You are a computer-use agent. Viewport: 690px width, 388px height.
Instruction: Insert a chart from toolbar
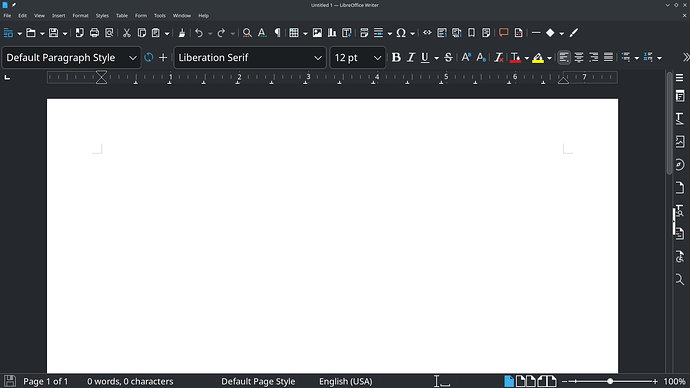(332, 33)
